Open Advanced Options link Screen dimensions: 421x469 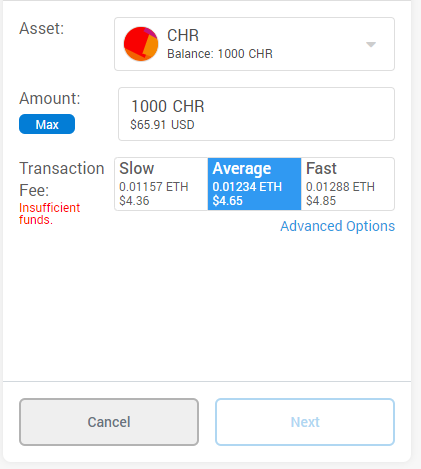point(337,226)
